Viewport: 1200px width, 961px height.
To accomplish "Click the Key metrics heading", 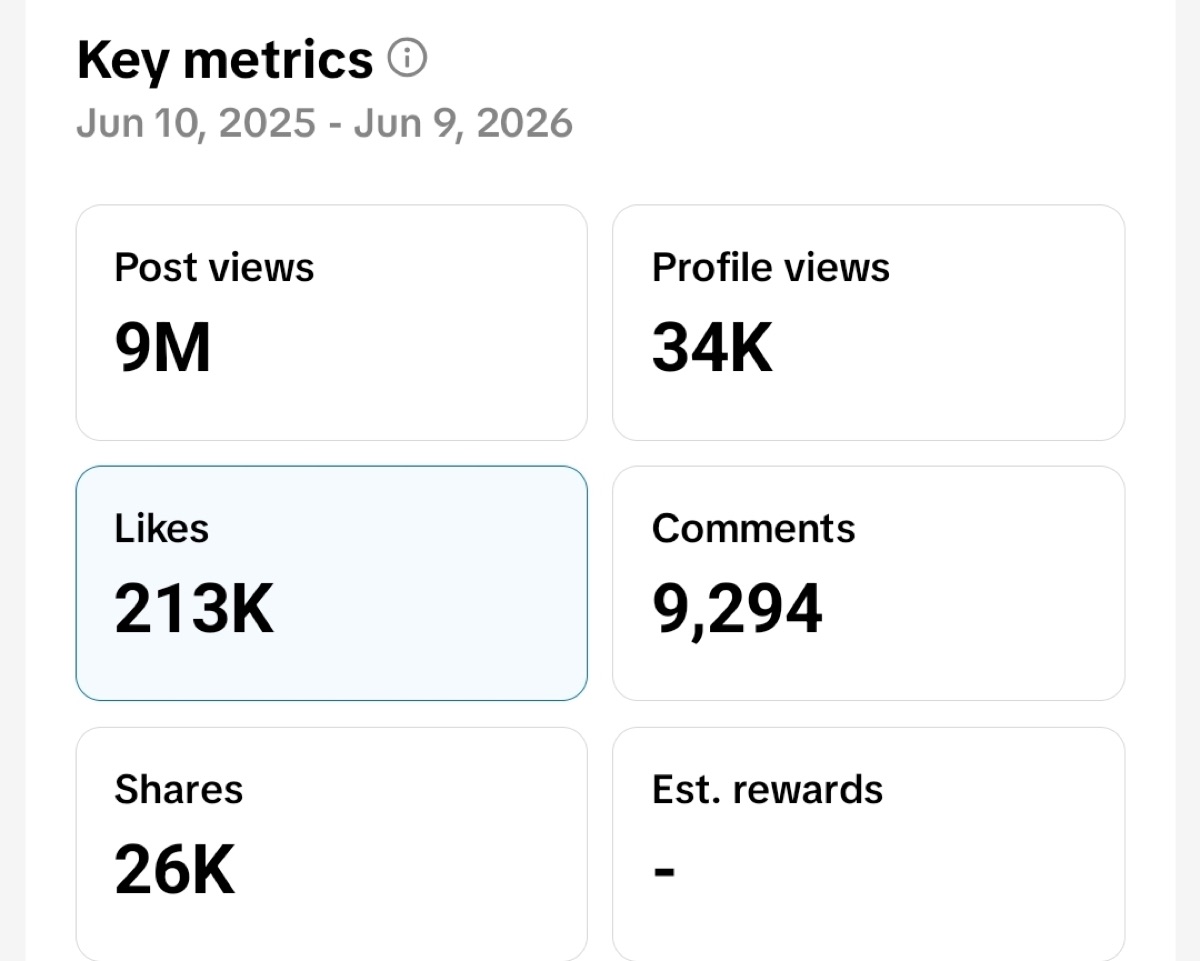I will (x=225, y=60).
